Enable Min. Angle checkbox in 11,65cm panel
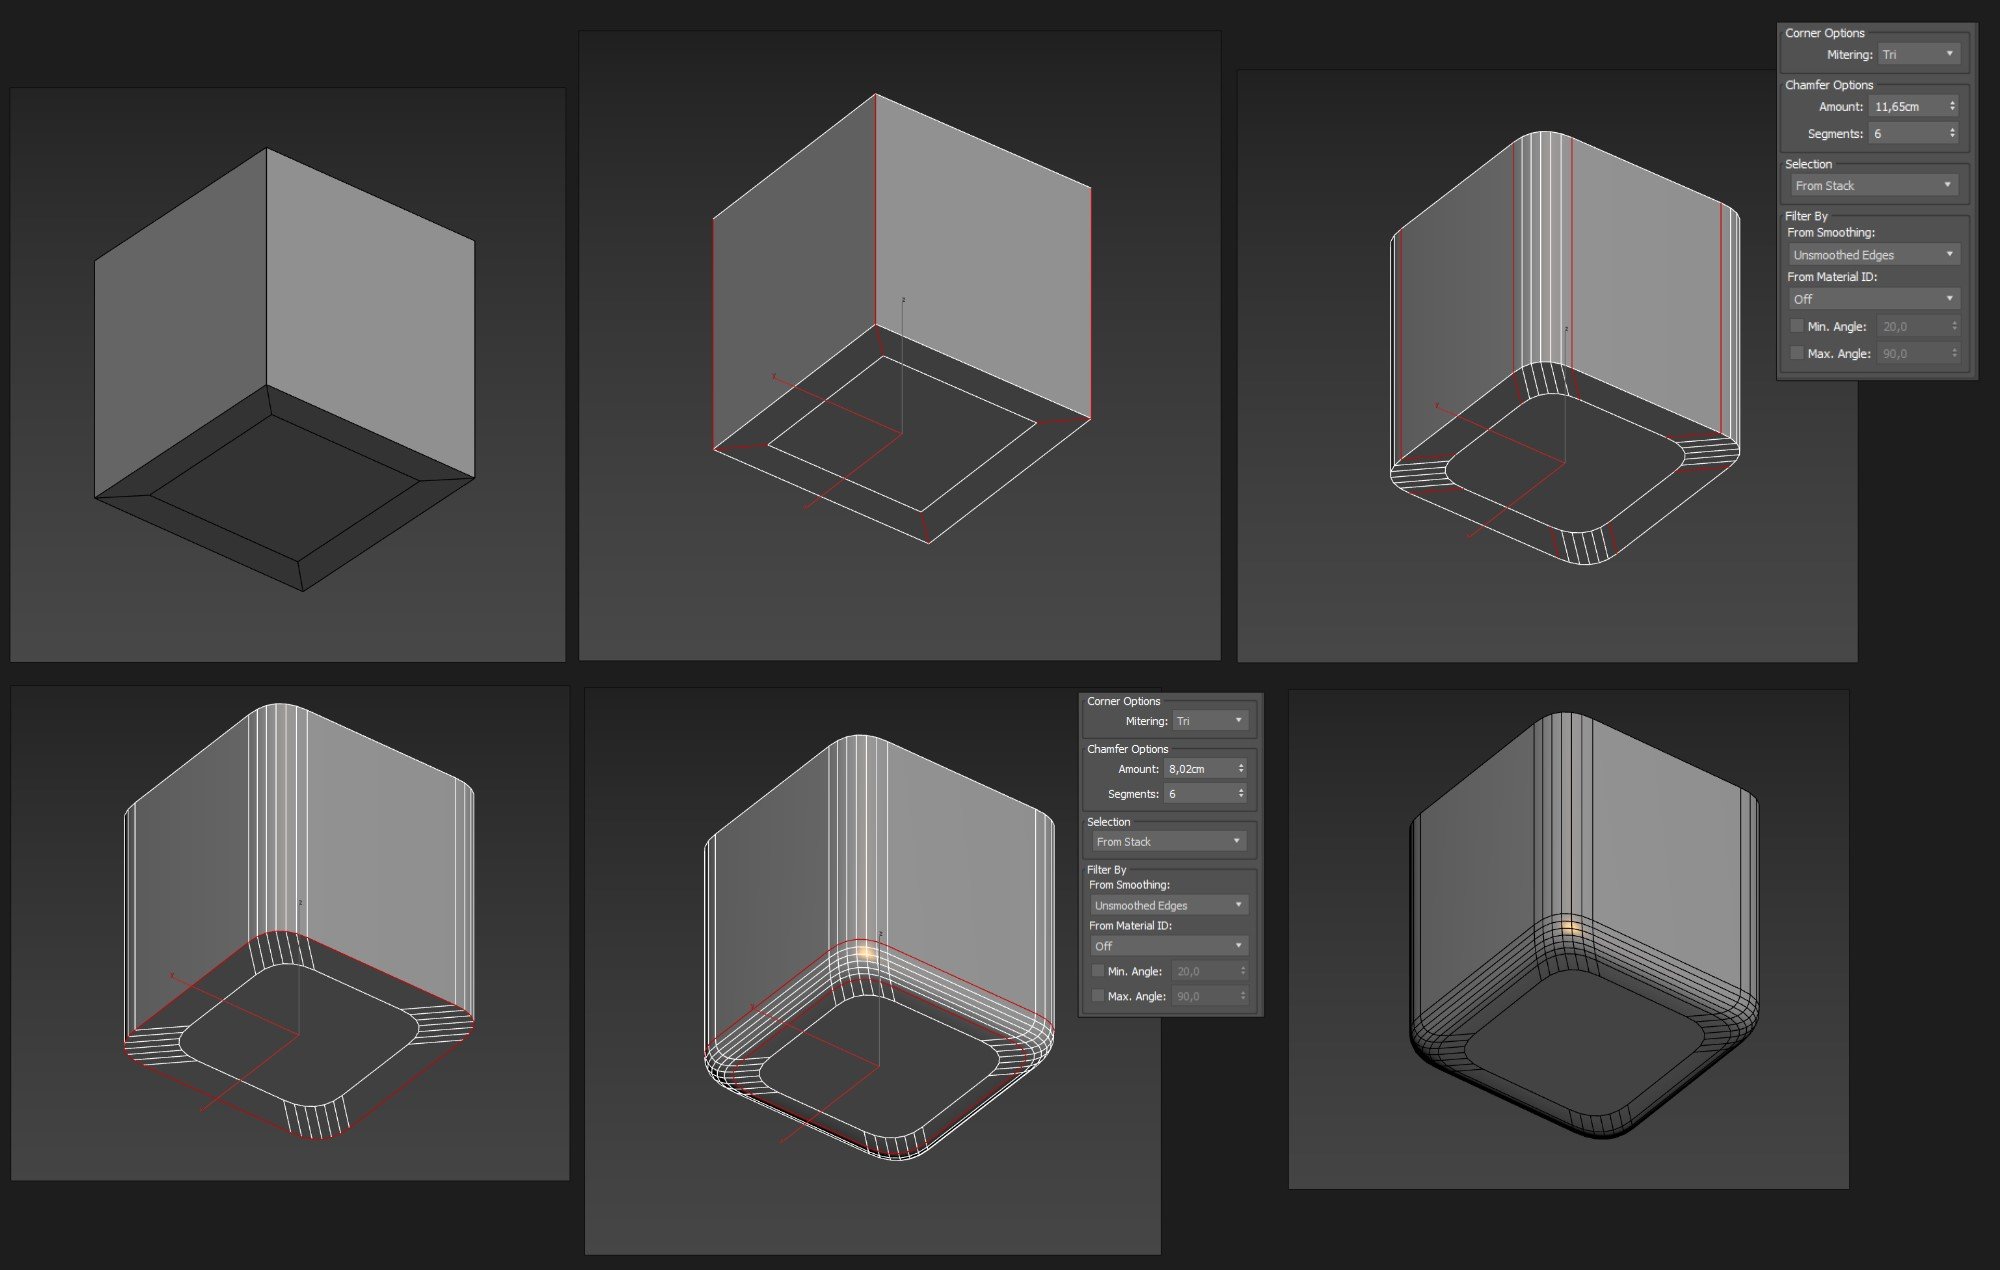The width and height of the screenshot is (2000, 1270). coord(1797,326)
